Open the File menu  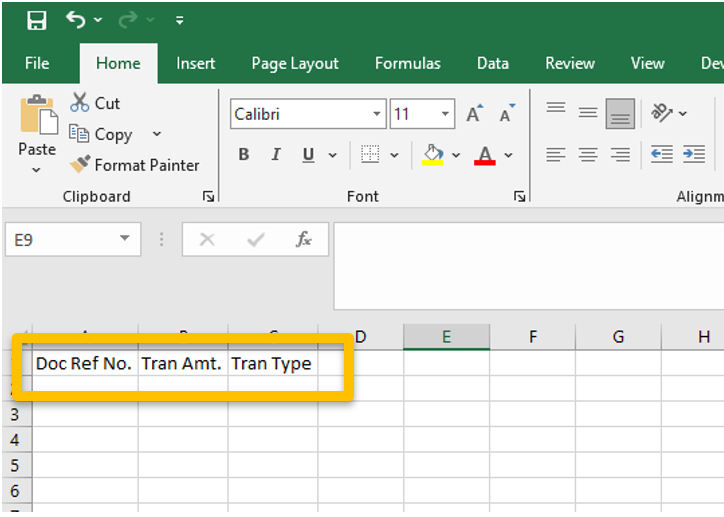37,63
